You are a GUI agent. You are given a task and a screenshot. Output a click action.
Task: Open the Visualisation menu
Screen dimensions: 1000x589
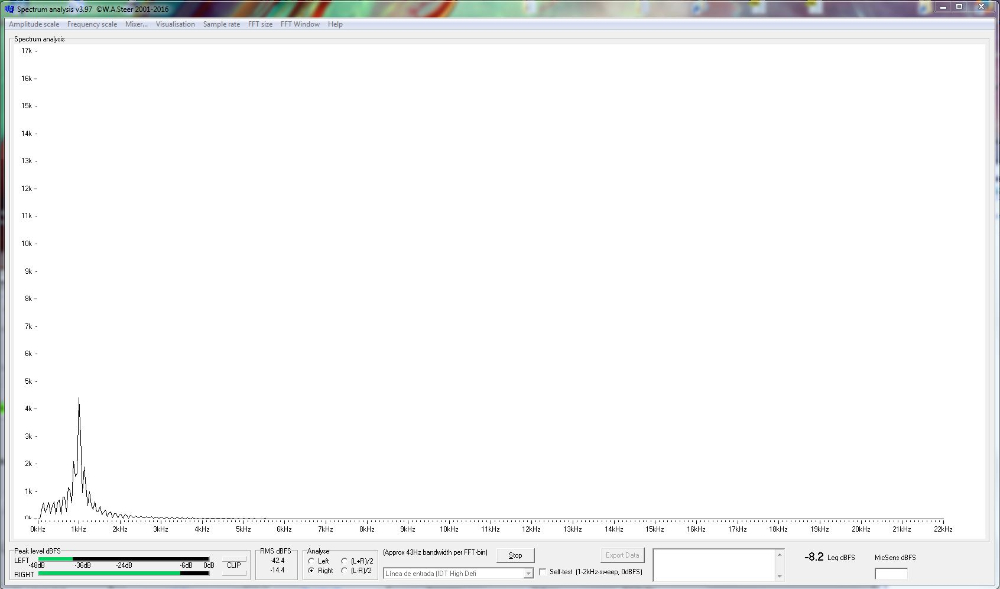pos(175,24)
